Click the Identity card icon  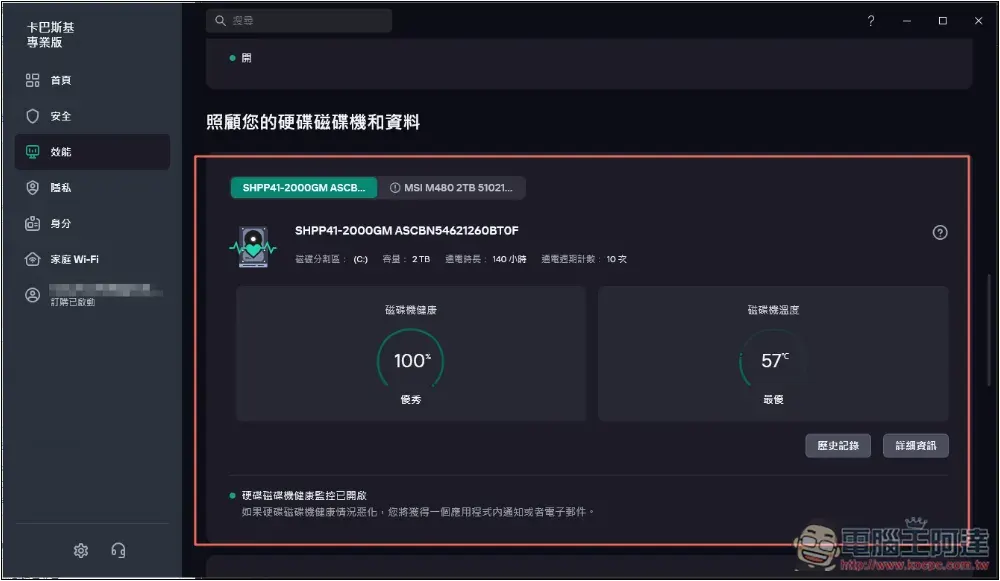(33, 224)
